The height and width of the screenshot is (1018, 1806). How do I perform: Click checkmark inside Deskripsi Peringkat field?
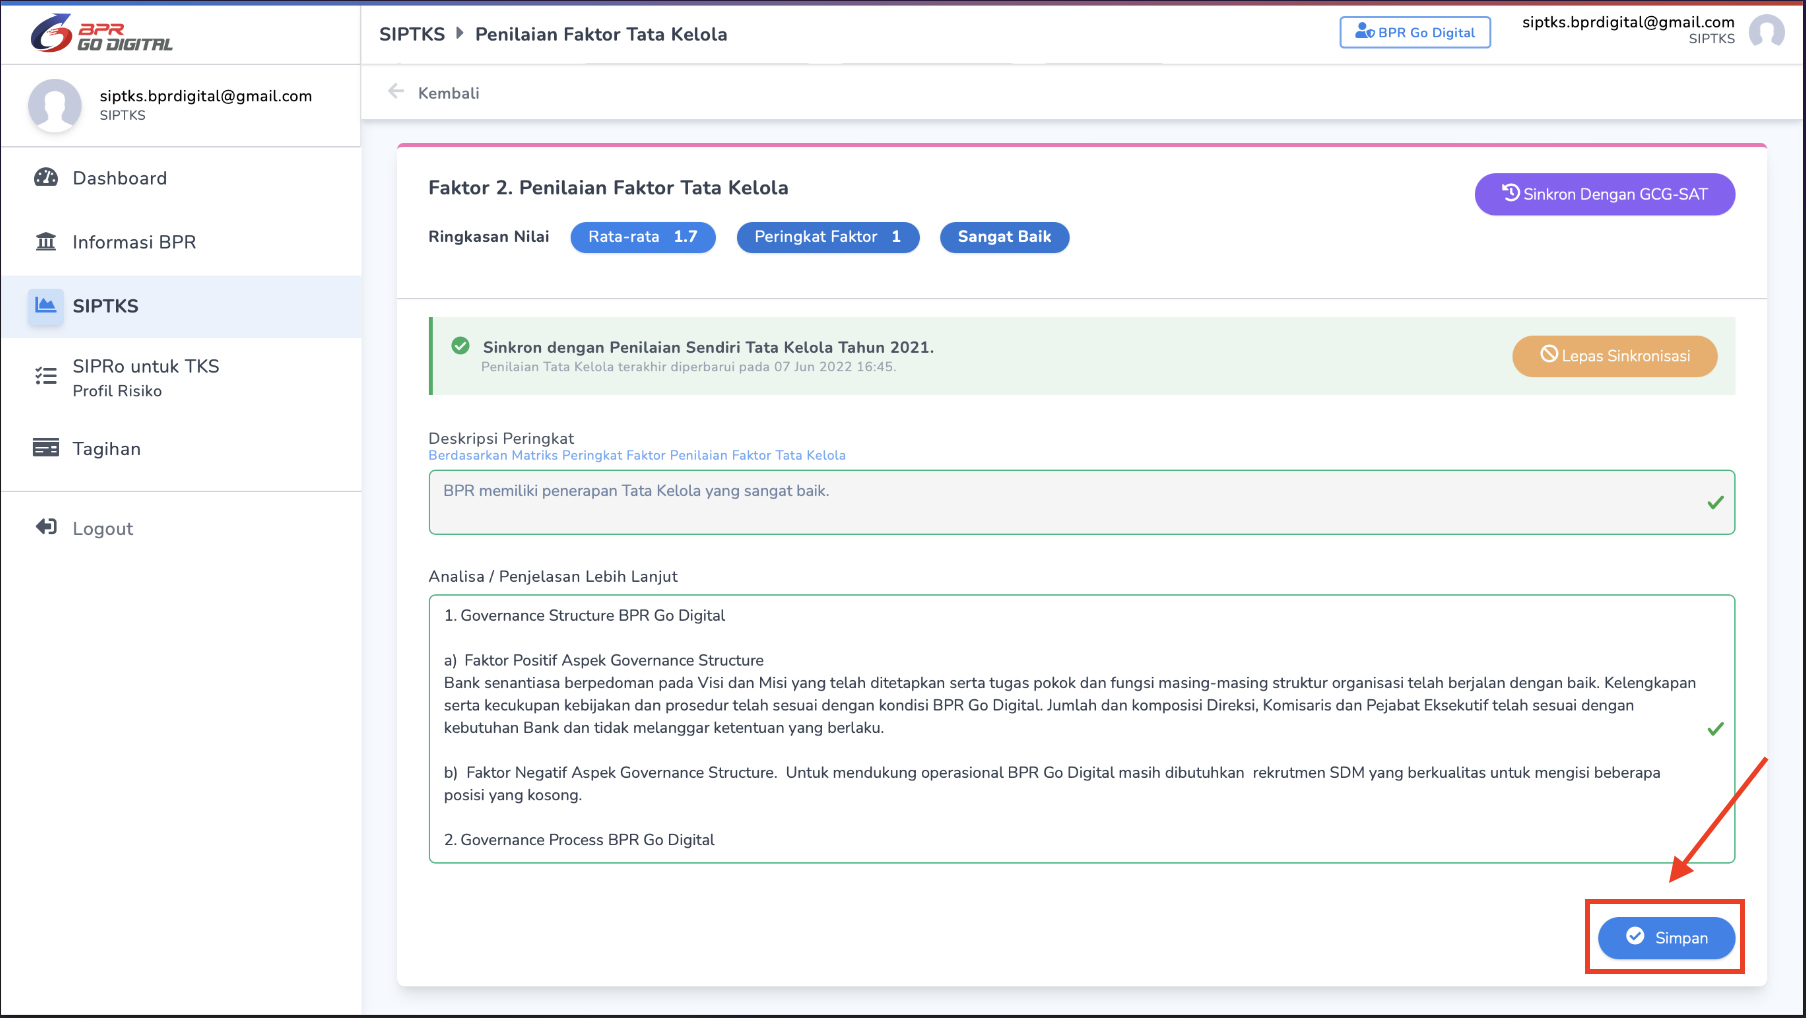[x=1715, y=502]
